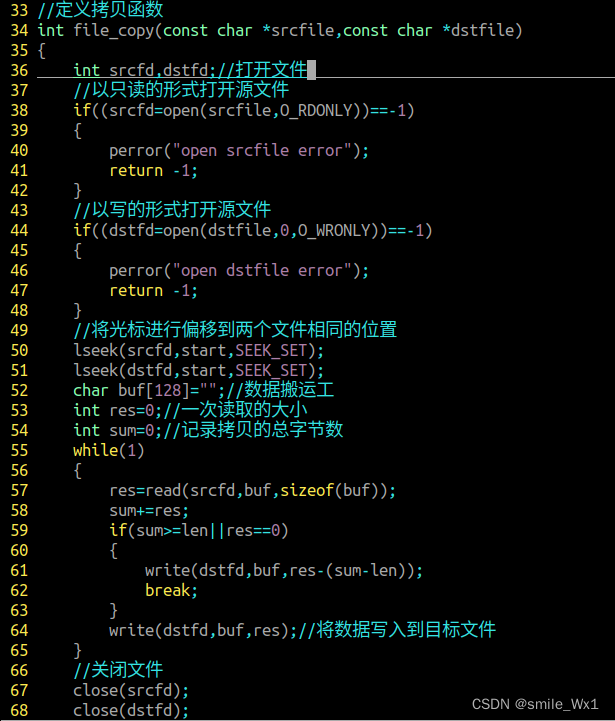
Task: Click 'res=0;' on line 53
Action: 136,410
